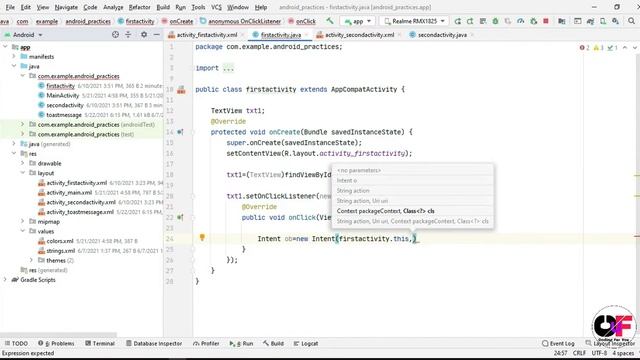Open the File menu
This screenshot has height=360, width=640.
tap(10, 7)
